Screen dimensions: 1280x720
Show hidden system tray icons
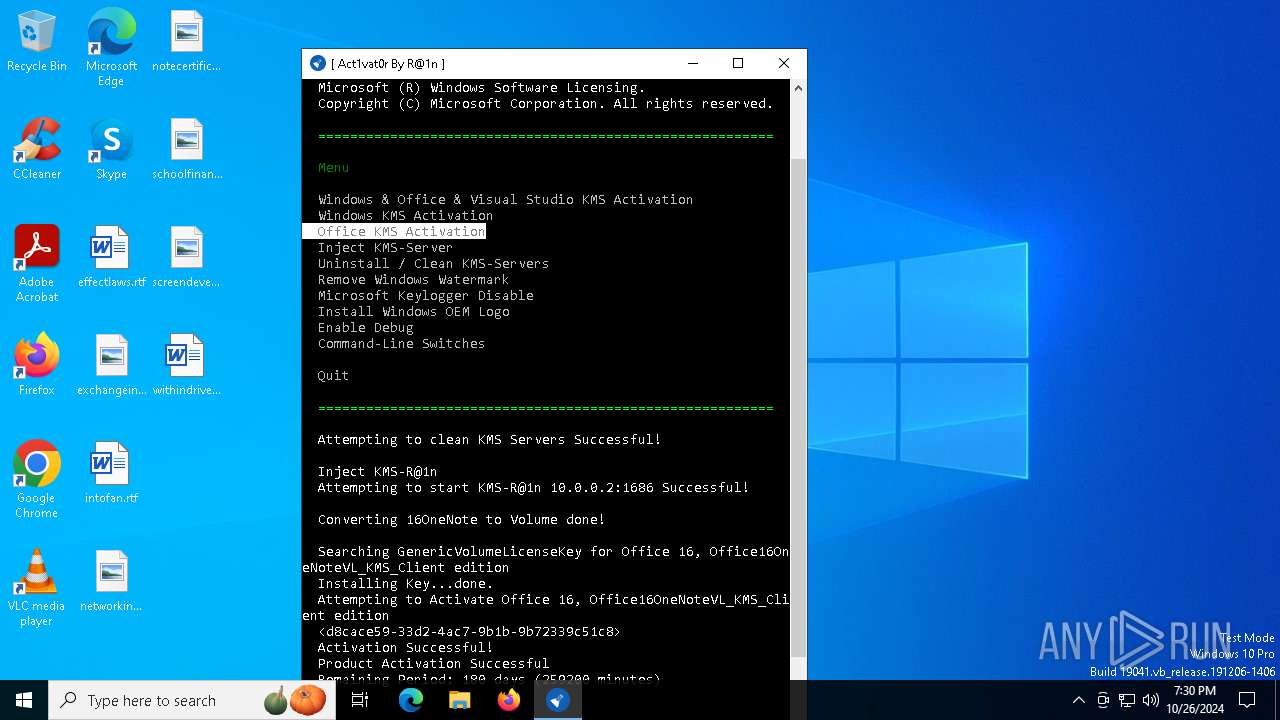(x=1078, y=700)
